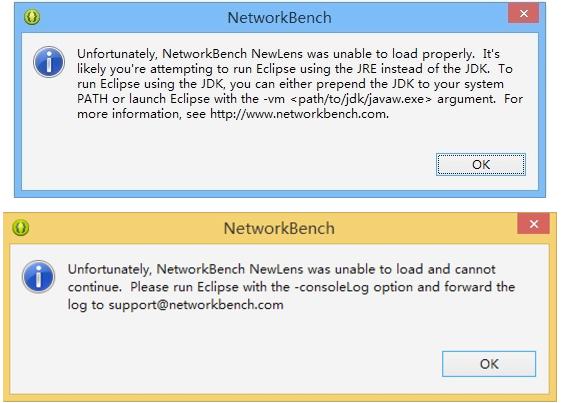This screenshot has height=403, width=563.
Task: Click the NetworkBench title on the blue title bar
Action: 279,18
